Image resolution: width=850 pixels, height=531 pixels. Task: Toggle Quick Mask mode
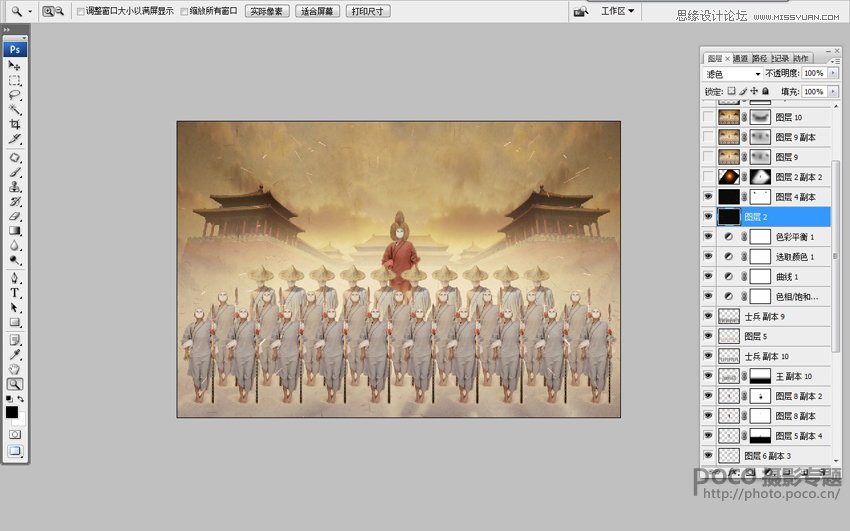coord(15,435)
